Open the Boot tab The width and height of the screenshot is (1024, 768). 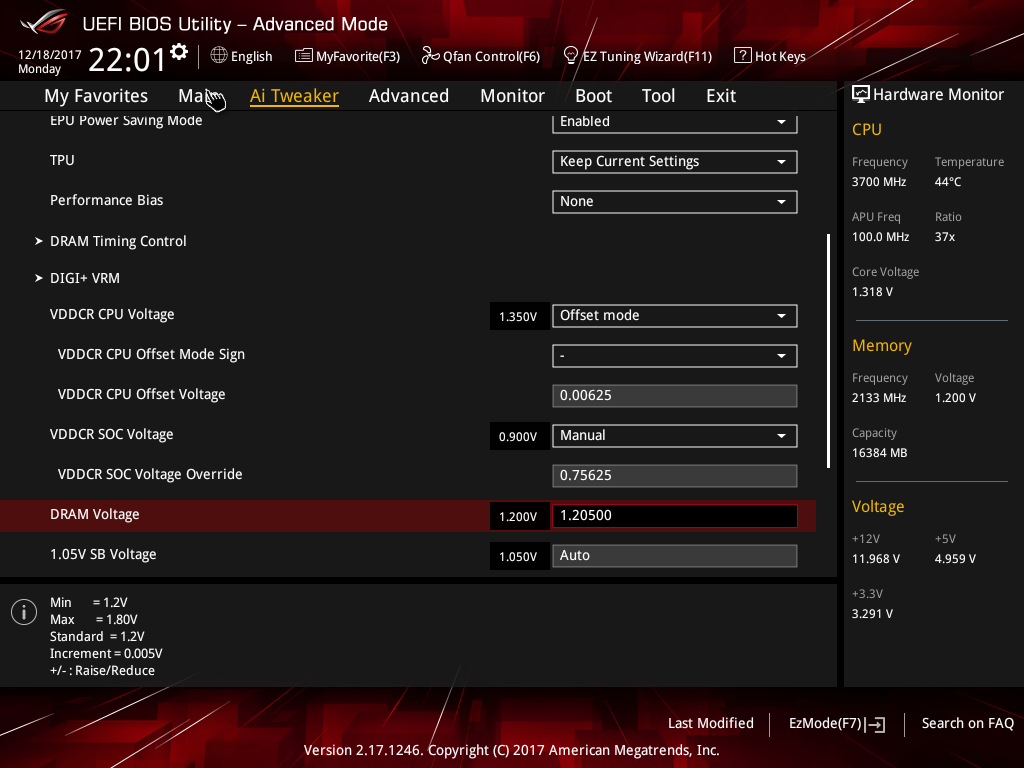click(593, 96)
